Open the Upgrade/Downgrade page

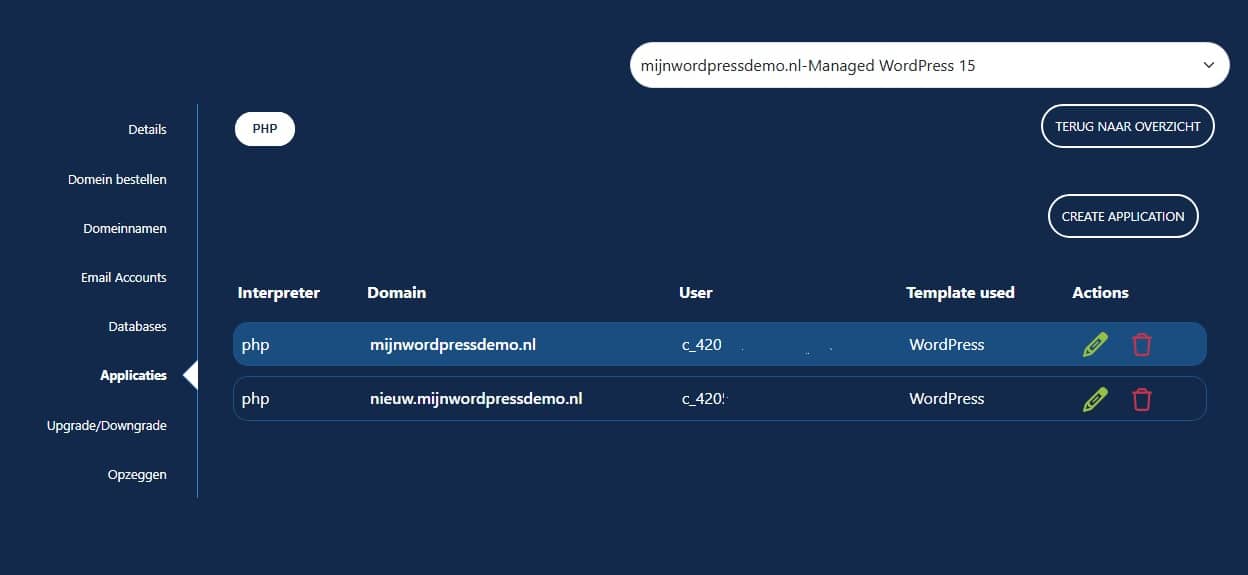click(x=106, y=426)
